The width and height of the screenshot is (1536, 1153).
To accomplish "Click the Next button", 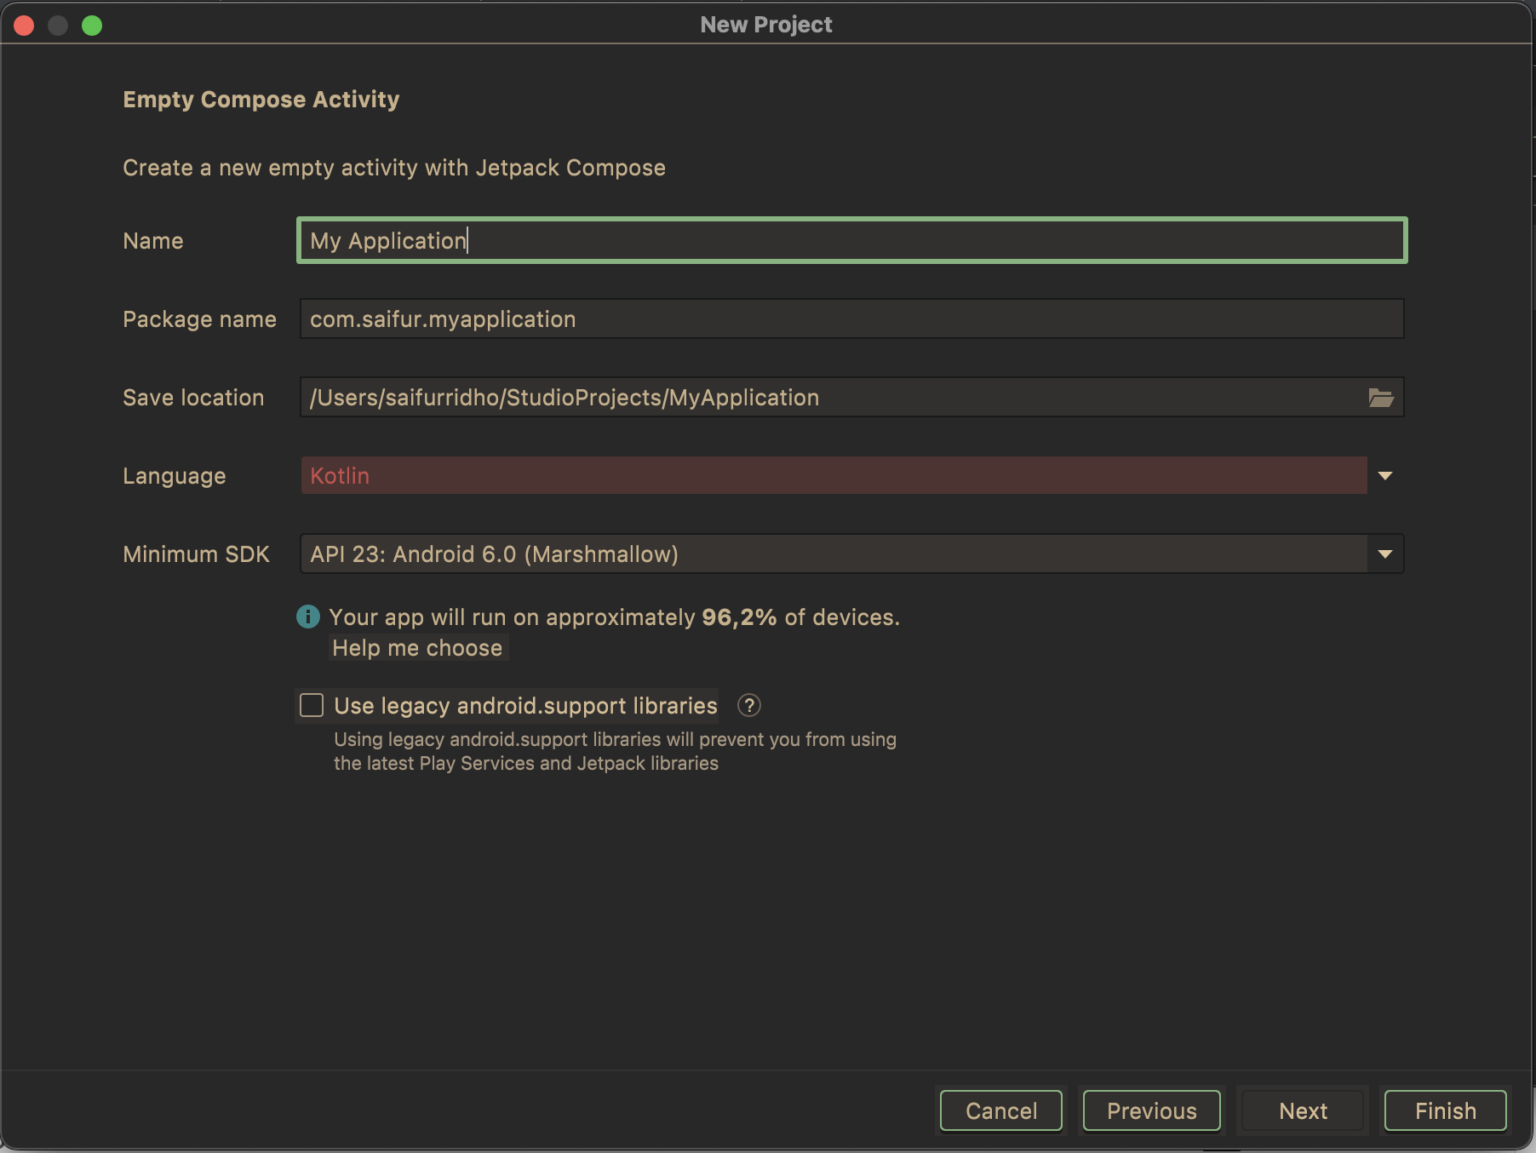I will pos(1302,1111).
